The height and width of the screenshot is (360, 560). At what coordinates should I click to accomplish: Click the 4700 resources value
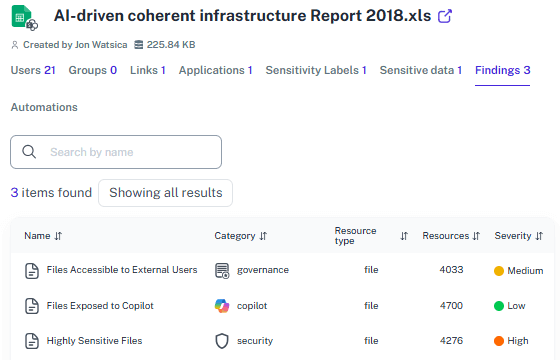coord(451,306)
